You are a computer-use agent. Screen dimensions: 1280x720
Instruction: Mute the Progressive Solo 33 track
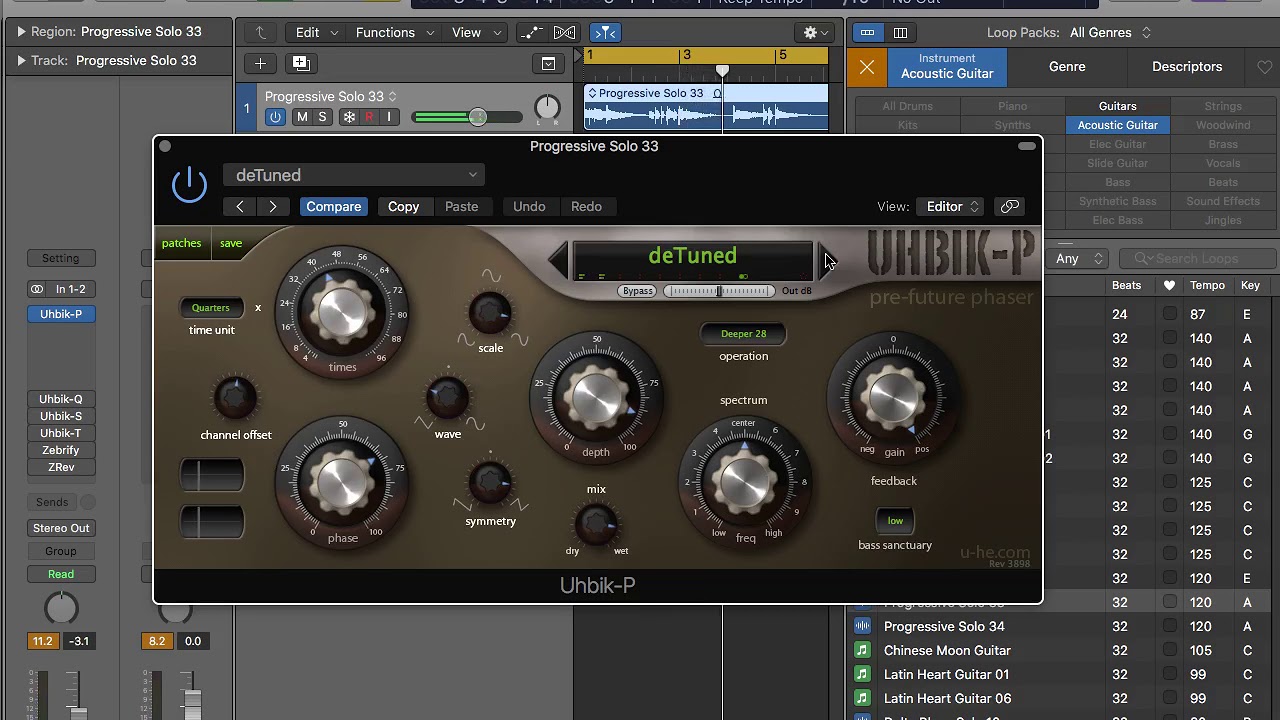coord(302,117)
